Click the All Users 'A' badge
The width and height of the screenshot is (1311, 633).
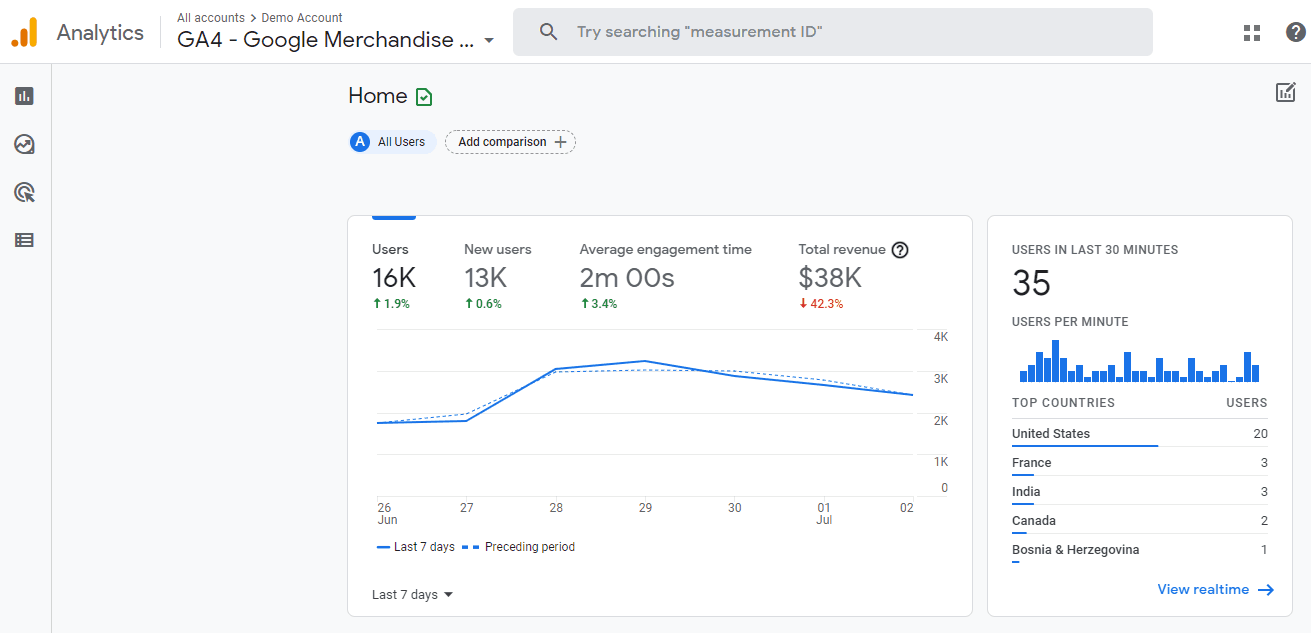pyautogui.click(x=360, y=142)
